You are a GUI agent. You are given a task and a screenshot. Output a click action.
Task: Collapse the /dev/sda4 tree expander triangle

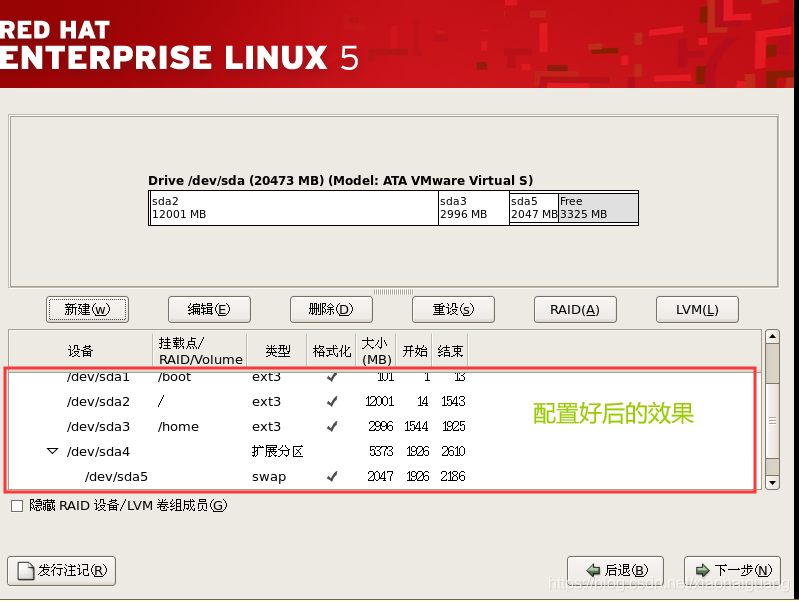point(52,451)
